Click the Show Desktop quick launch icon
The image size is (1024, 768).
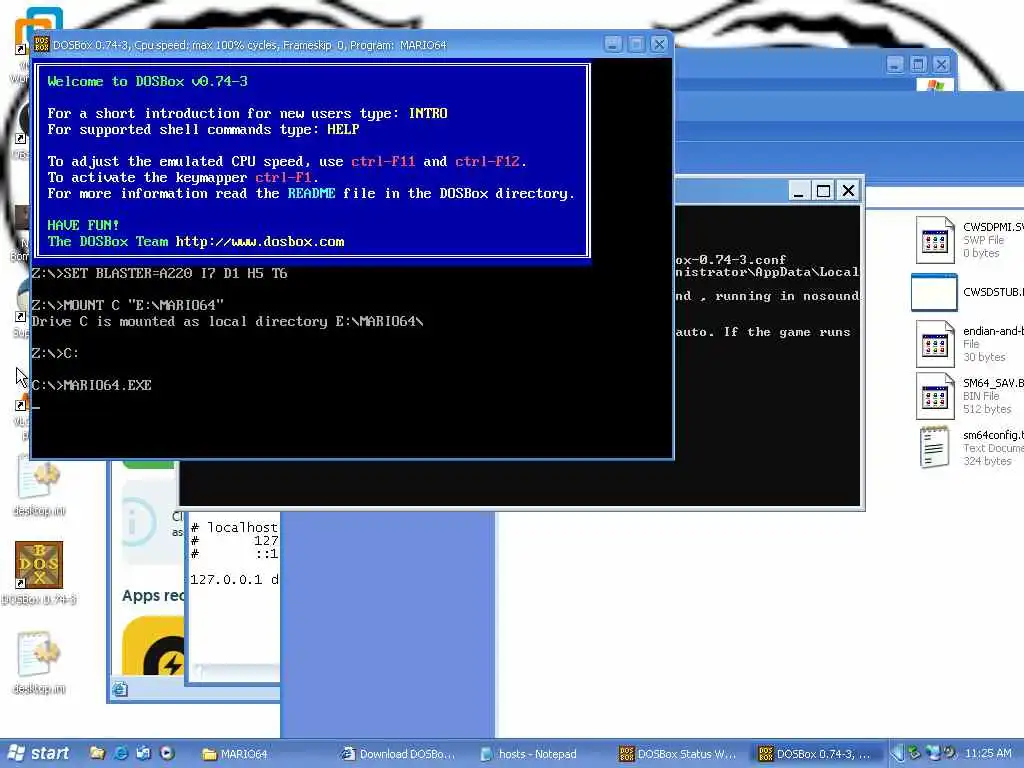144,753
